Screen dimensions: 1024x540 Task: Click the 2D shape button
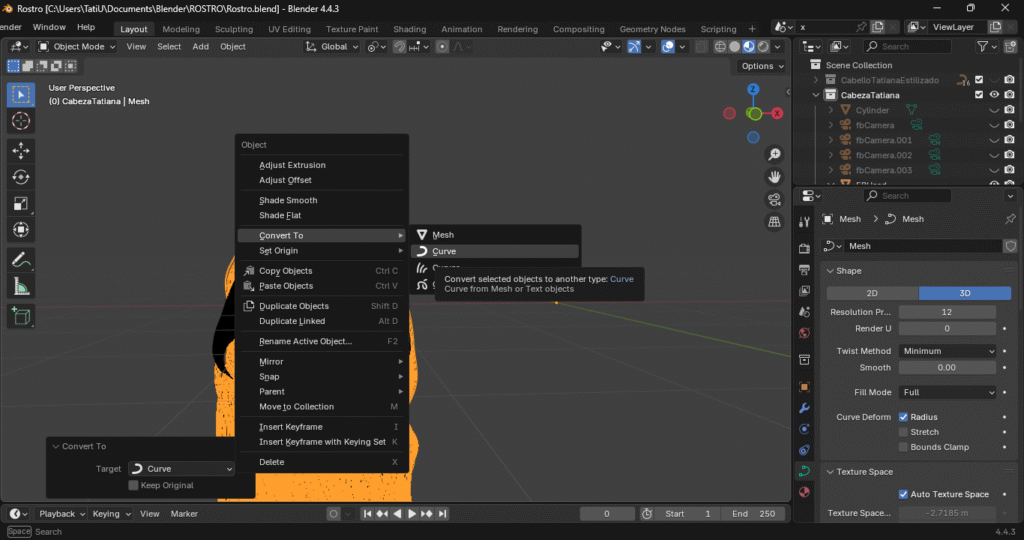pos(872,293)
